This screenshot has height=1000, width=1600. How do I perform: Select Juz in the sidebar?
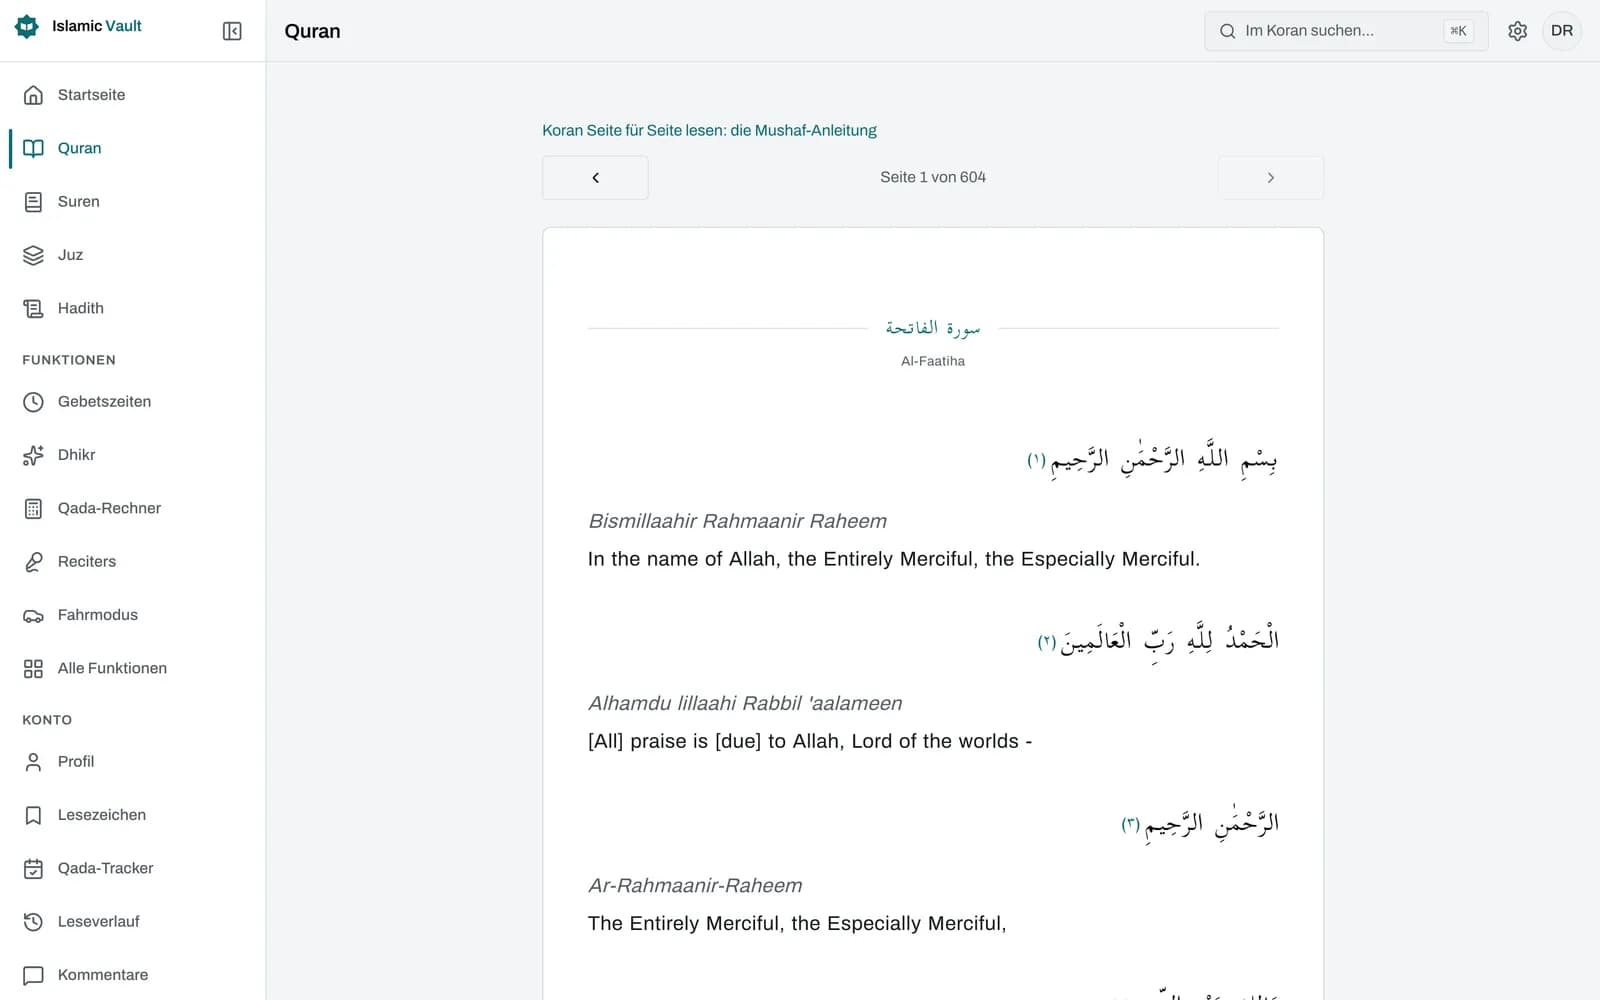(133, 255)
